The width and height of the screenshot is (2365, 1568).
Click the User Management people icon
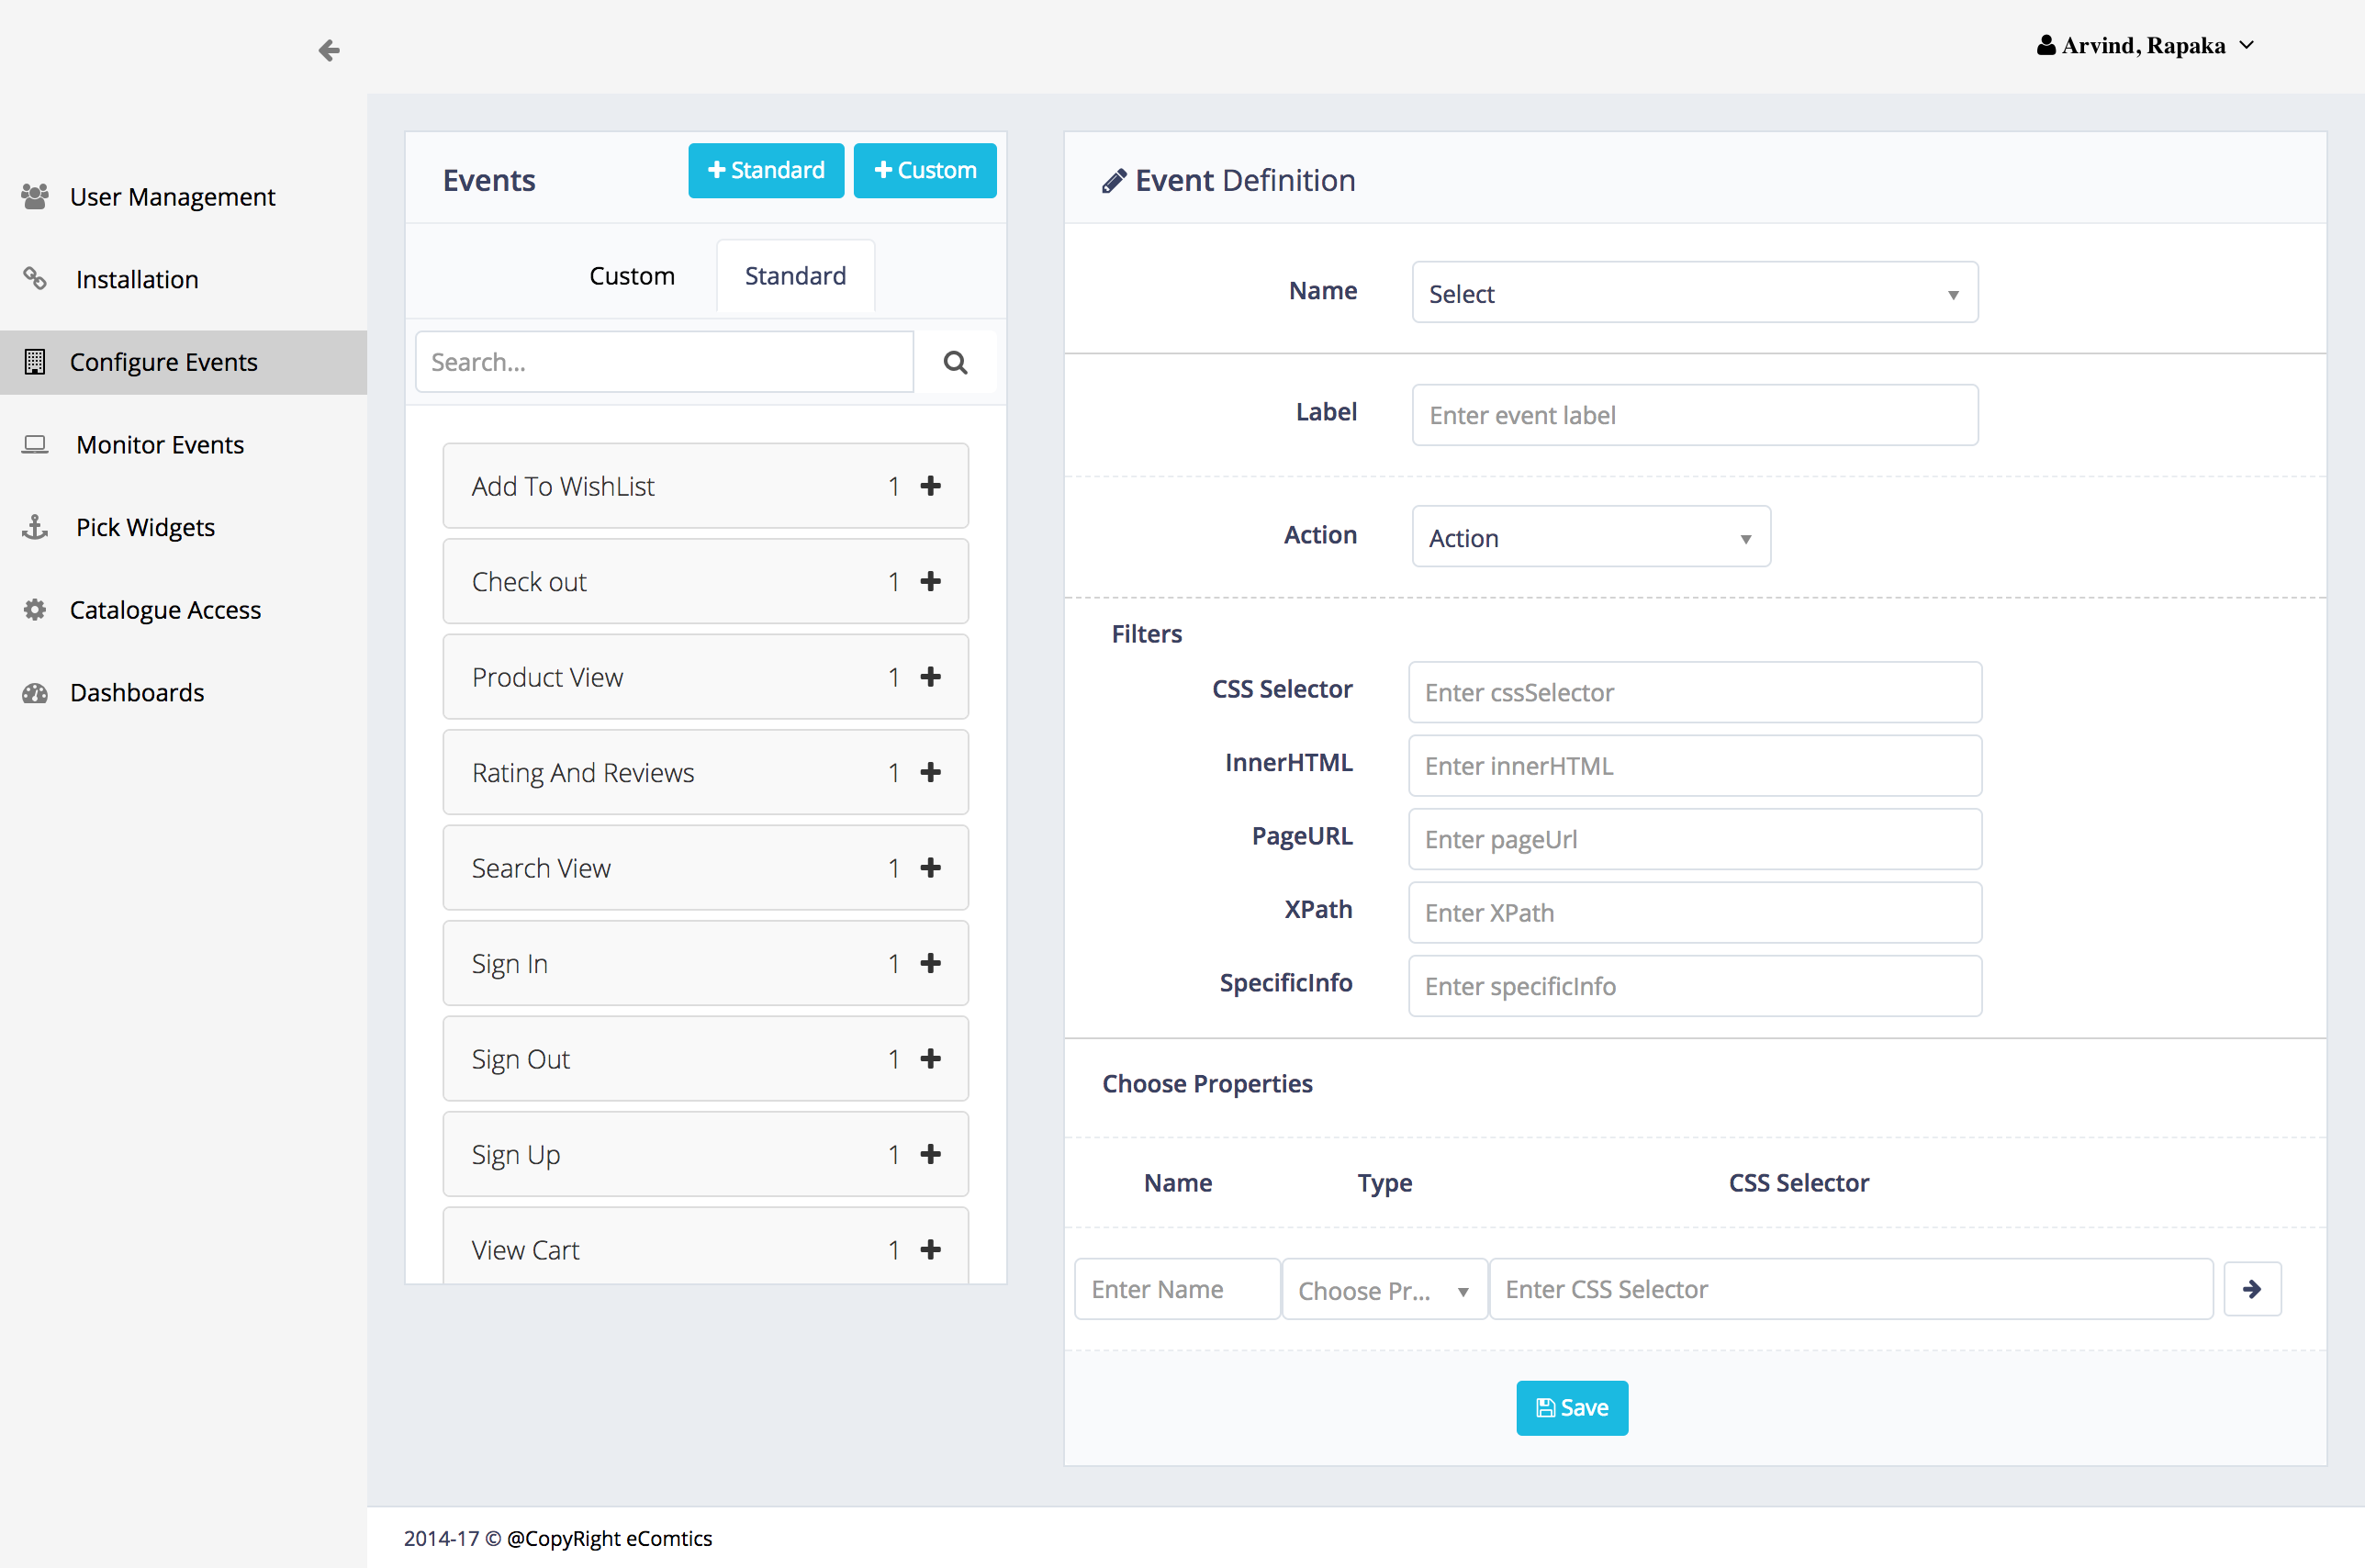coord(35,196)
